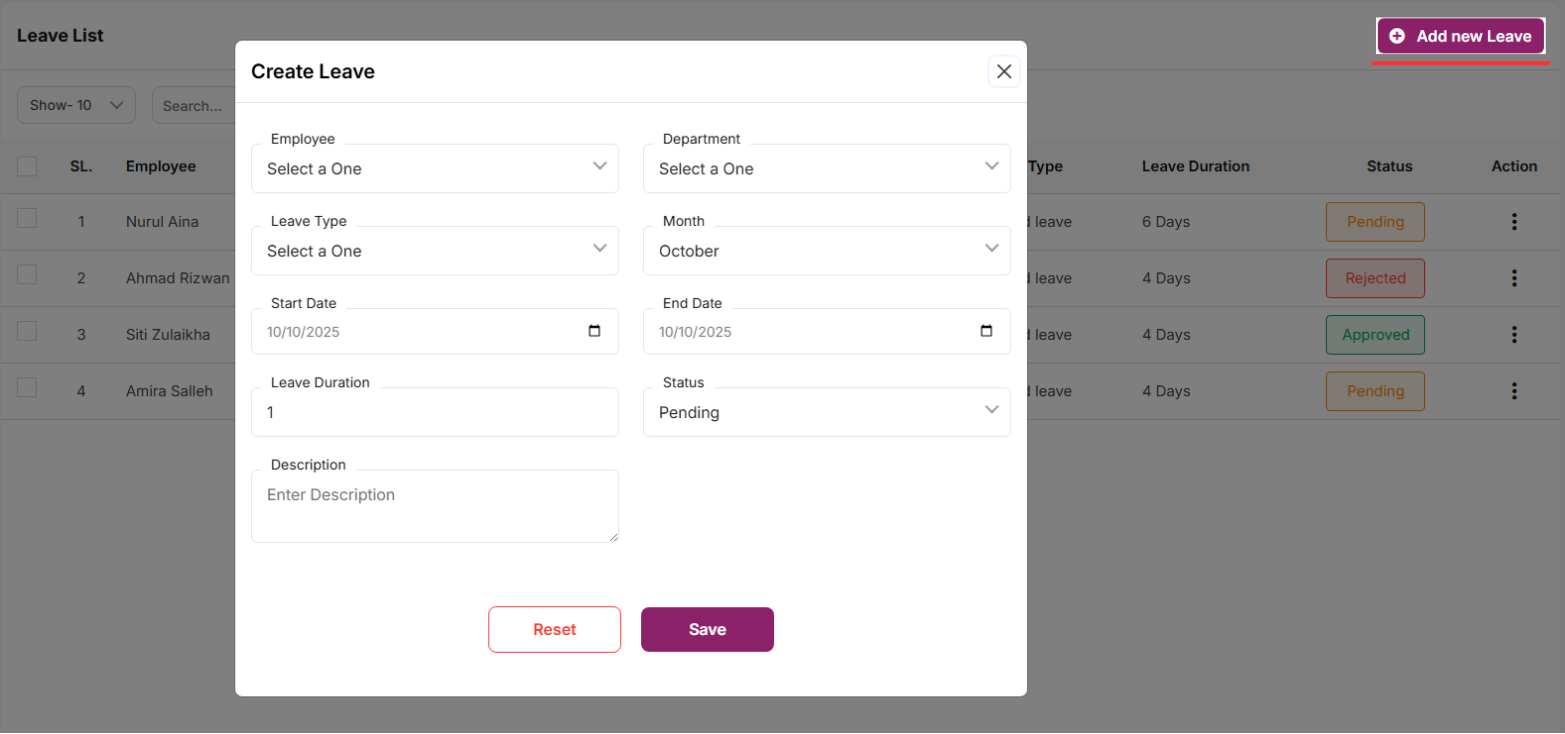Close the Create Leave dialog
1565x734 pixels.
[1004, 71]
